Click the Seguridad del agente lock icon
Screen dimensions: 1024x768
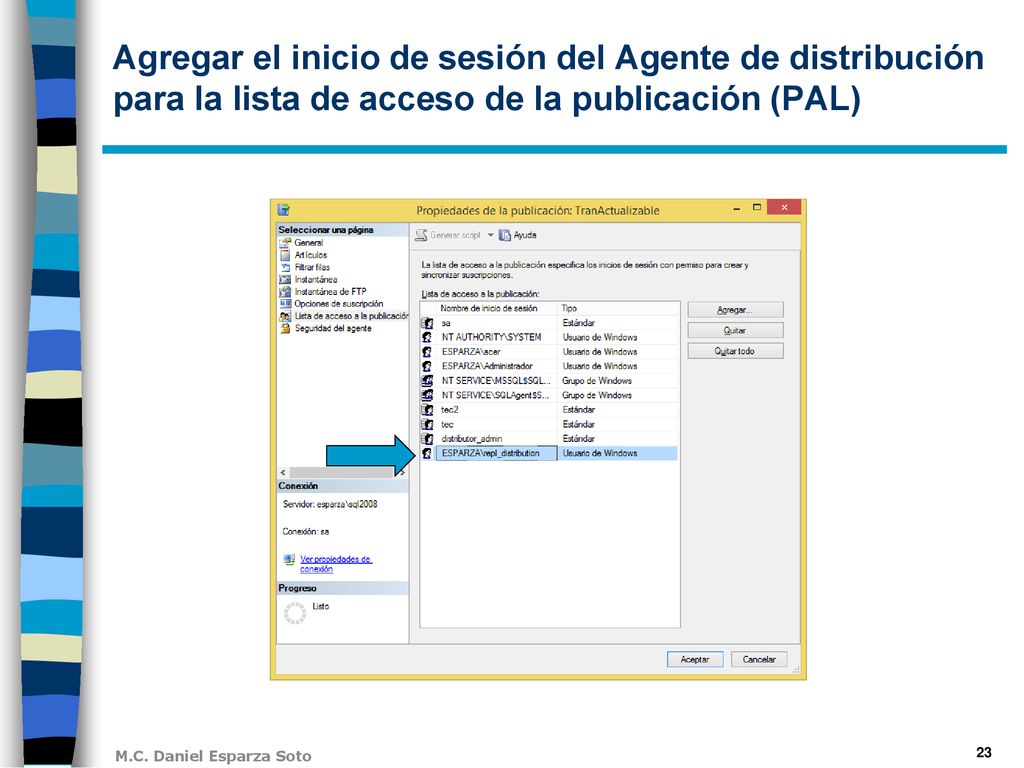(285, 328)
